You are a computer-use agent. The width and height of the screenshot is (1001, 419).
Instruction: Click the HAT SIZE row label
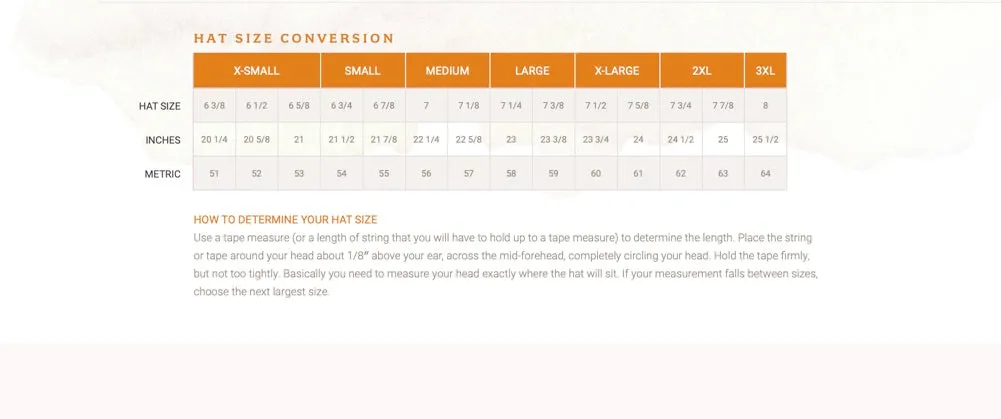(x=160, y=106)
